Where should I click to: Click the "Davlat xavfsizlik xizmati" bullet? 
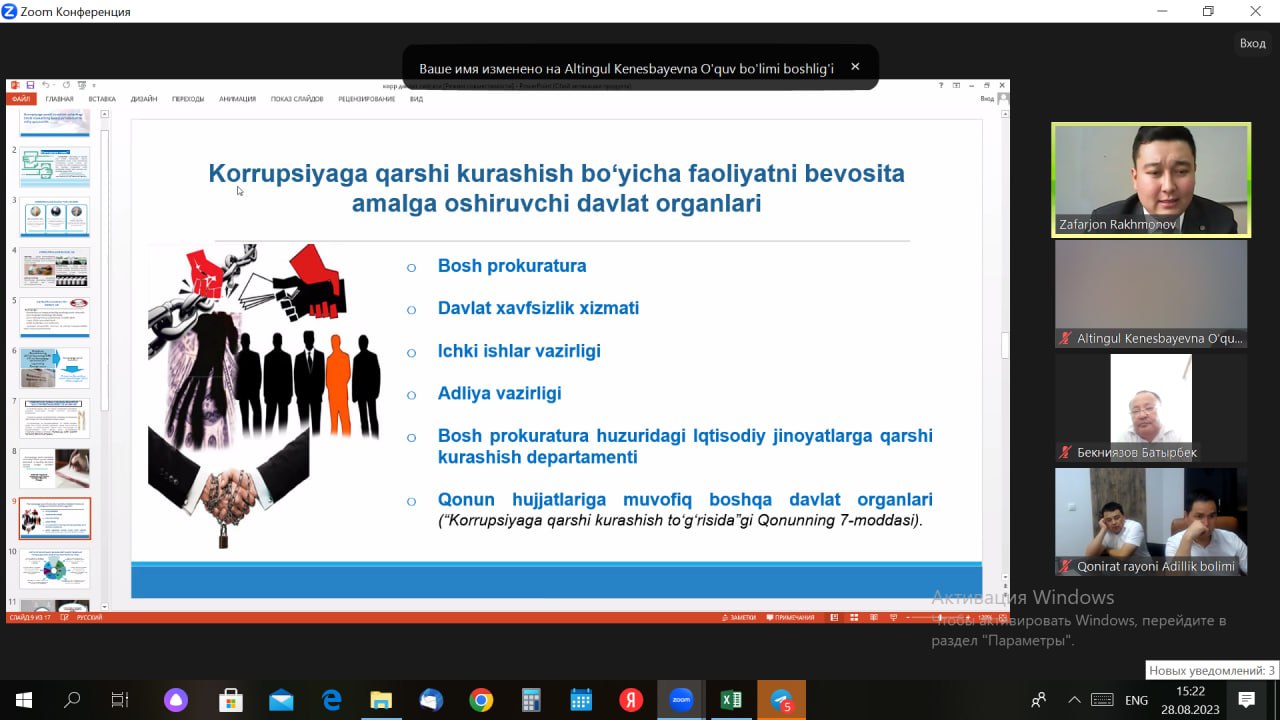coord(538,308)
